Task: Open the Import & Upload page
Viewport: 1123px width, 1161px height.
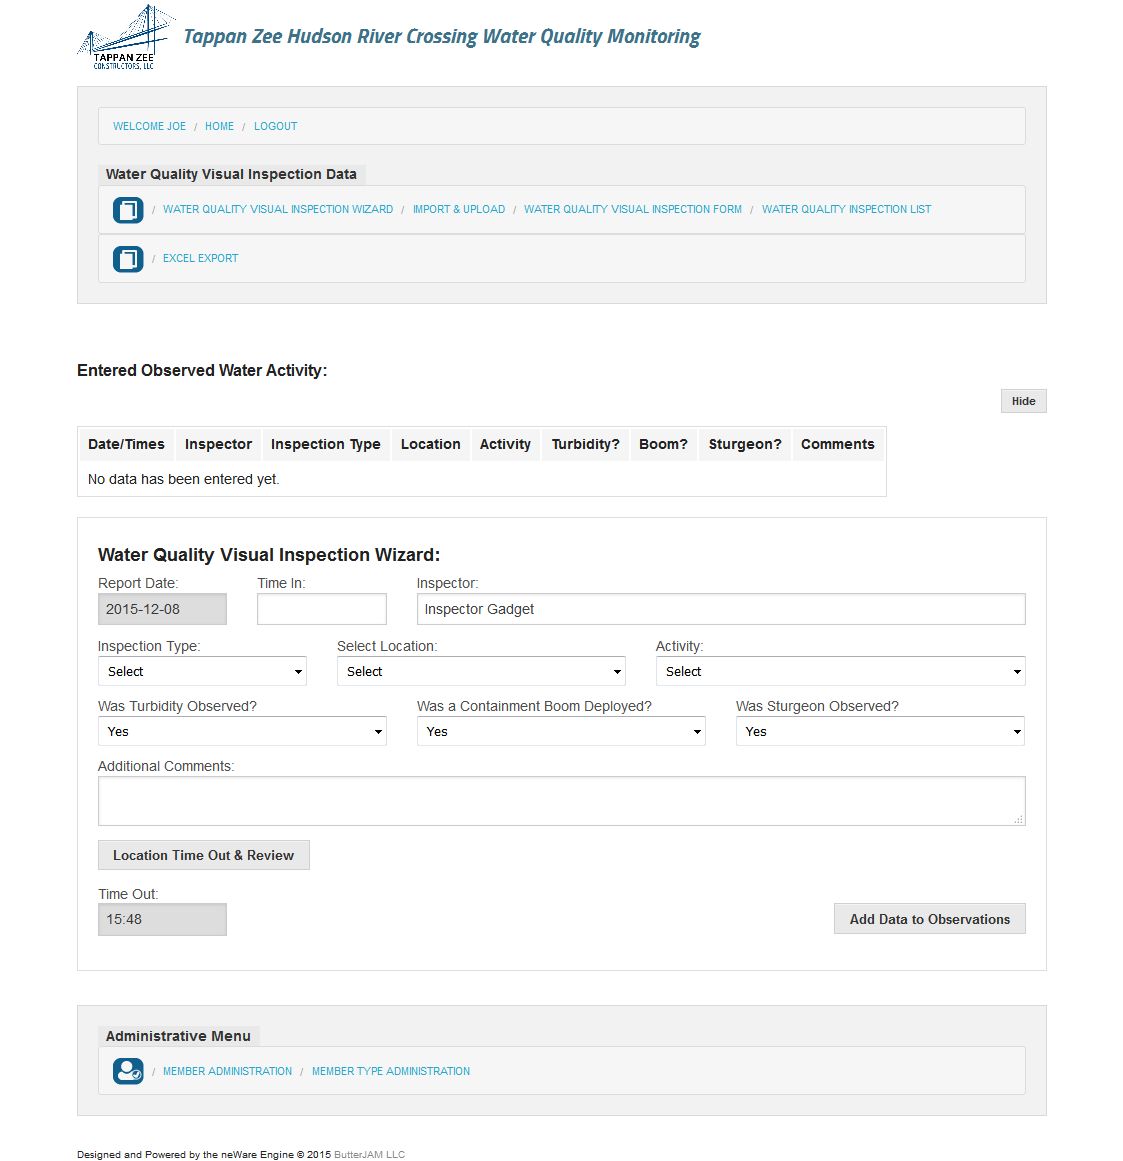Action: click(458, 210)
